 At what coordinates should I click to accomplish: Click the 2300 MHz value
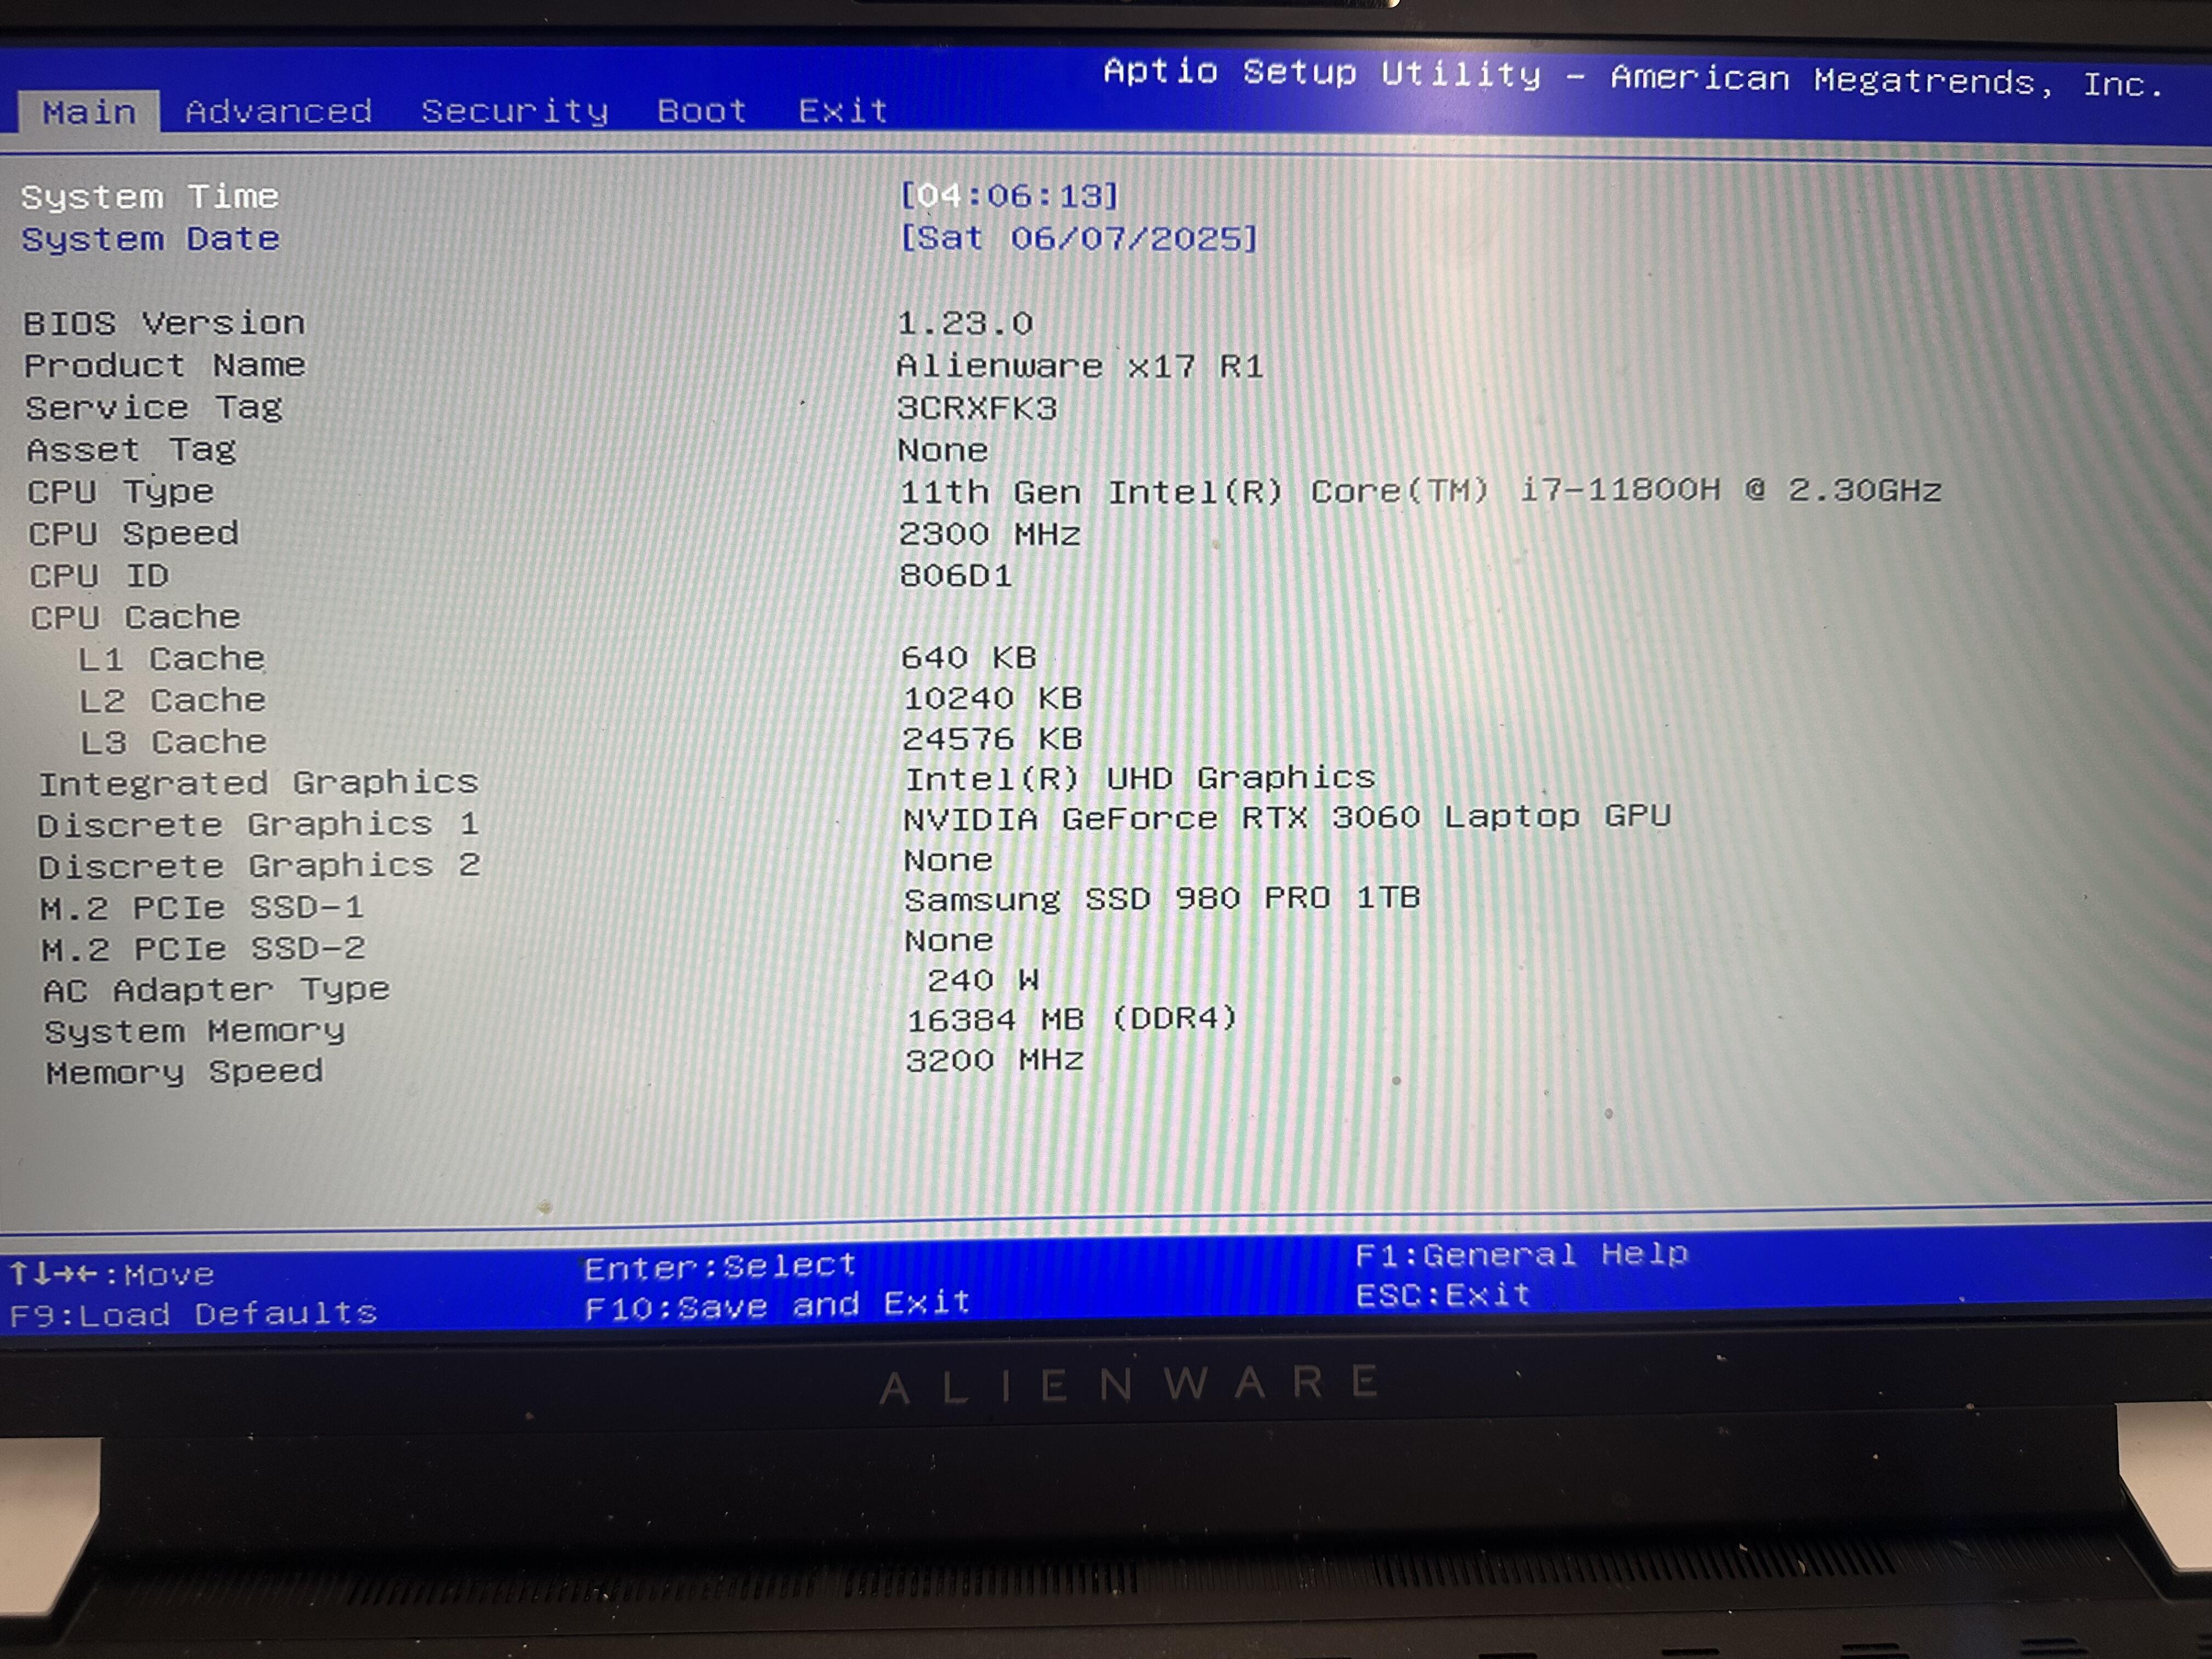(x=990, y=534)
